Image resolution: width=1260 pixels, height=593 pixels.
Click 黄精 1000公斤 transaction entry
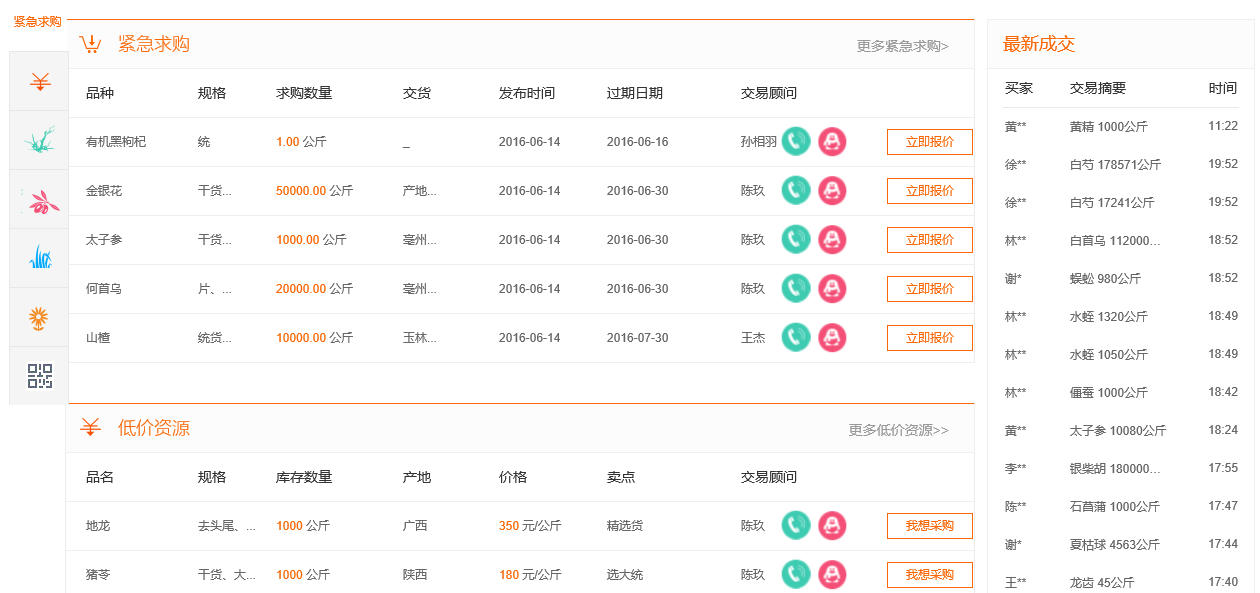(1108, 127)
